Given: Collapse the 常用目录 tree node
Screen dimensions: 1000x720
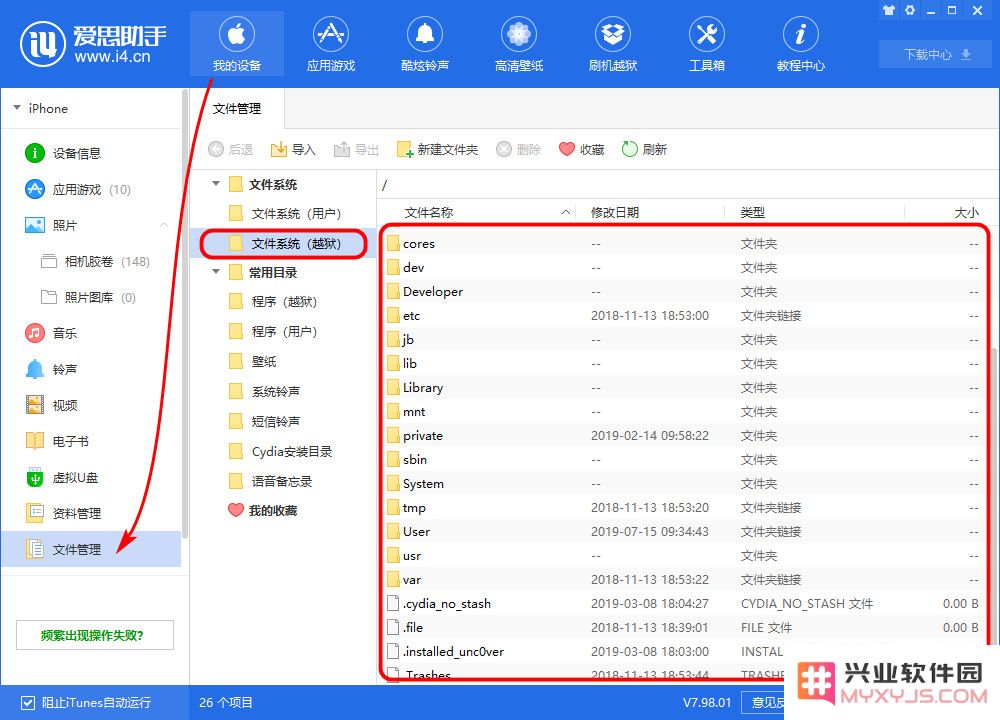Looking at the screenshot, I should 216,272.
